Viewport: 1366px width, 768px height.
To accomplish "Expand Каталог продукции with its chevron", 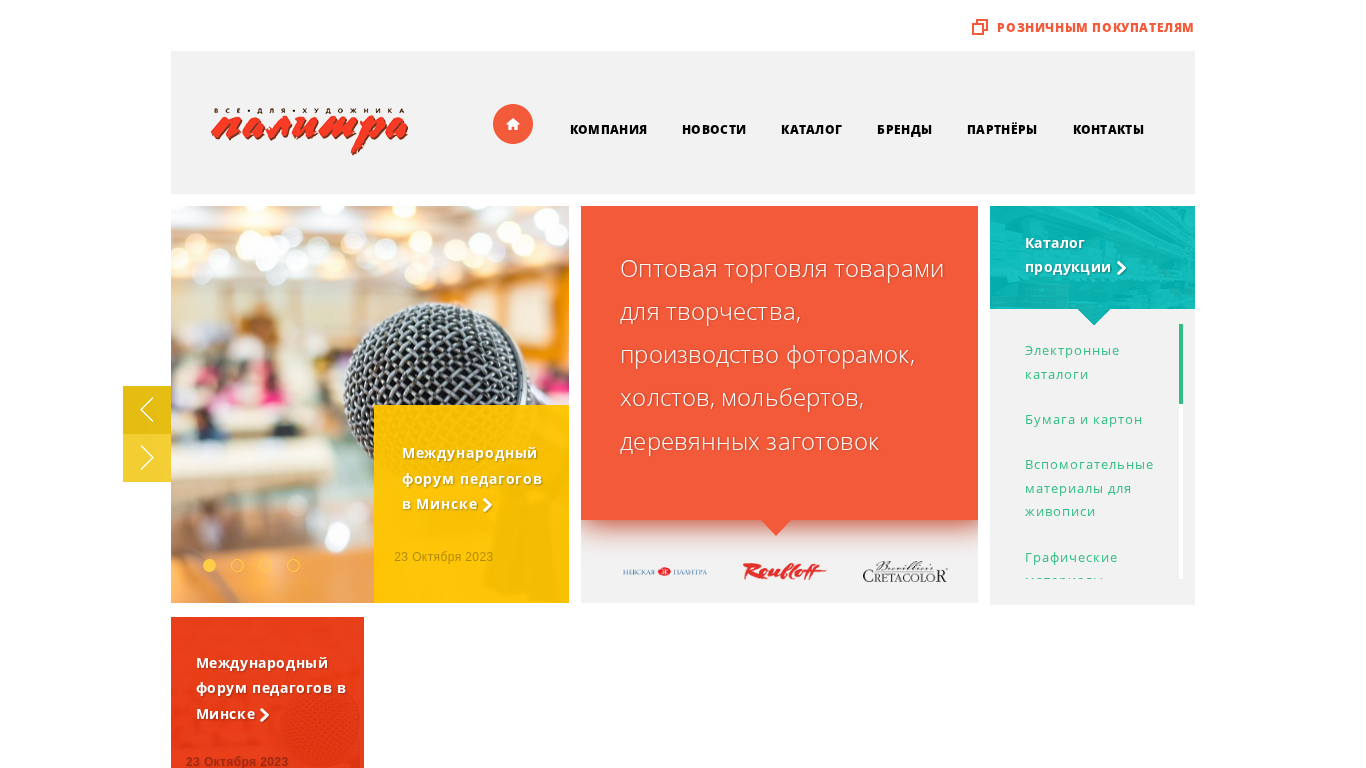I will 1122,268.
